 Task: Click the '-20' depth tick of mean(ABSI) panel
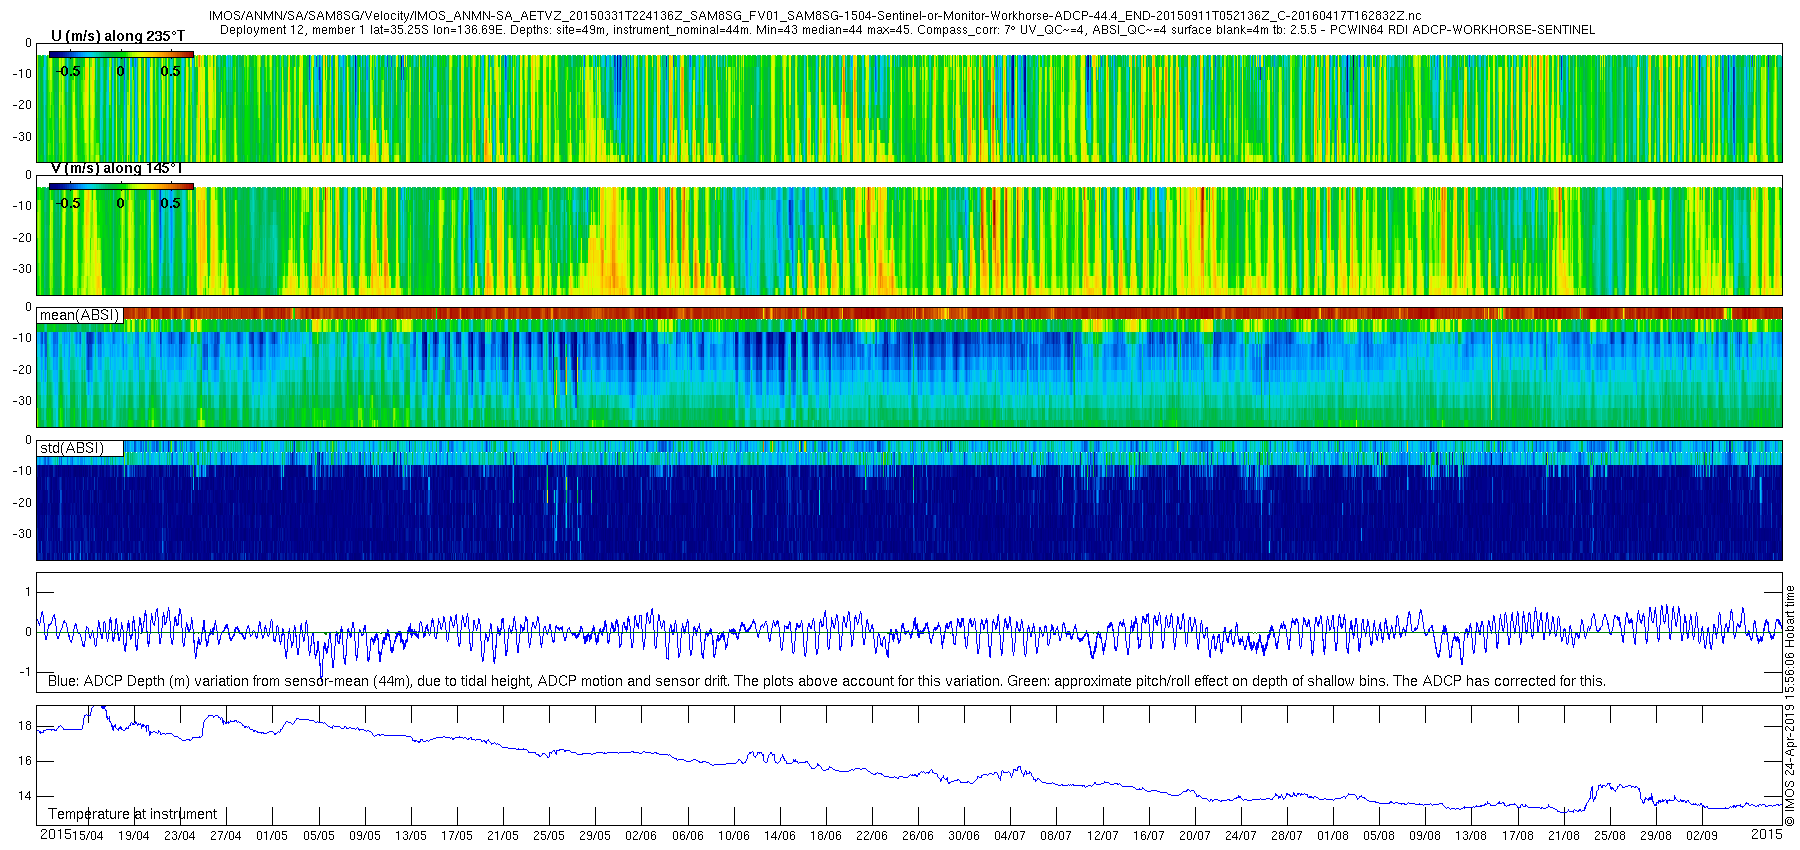click(21, 370)
